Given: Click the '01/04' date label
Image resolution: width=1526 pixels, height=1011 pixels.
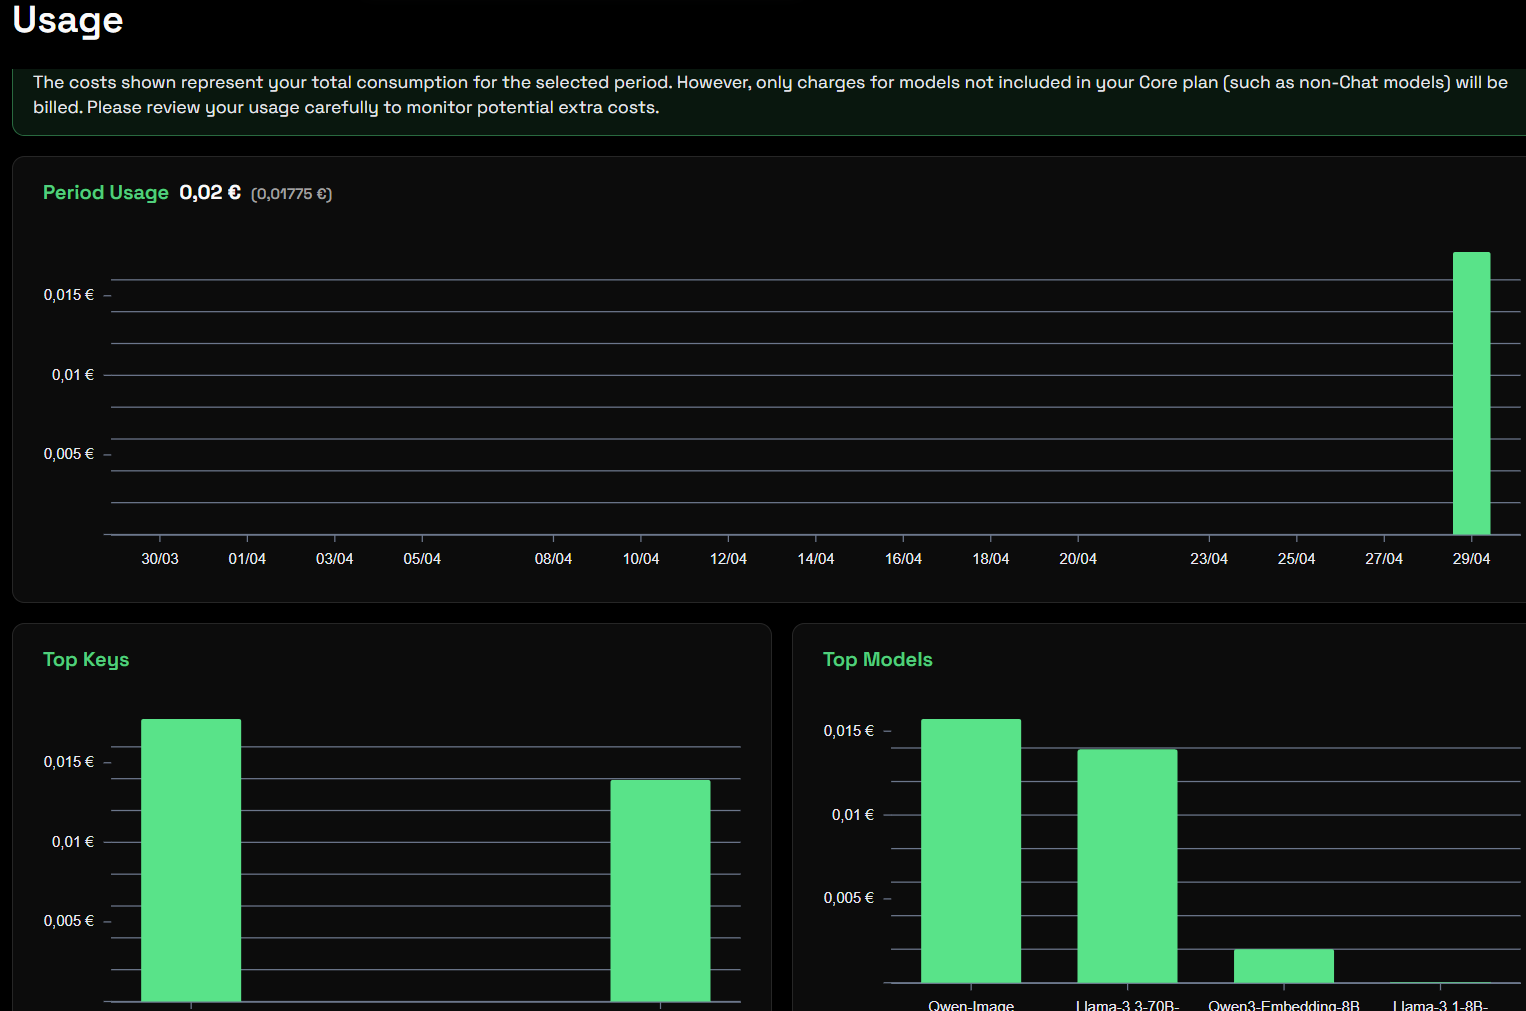Looking at the screenshot, I should click(x=247, y=559).
